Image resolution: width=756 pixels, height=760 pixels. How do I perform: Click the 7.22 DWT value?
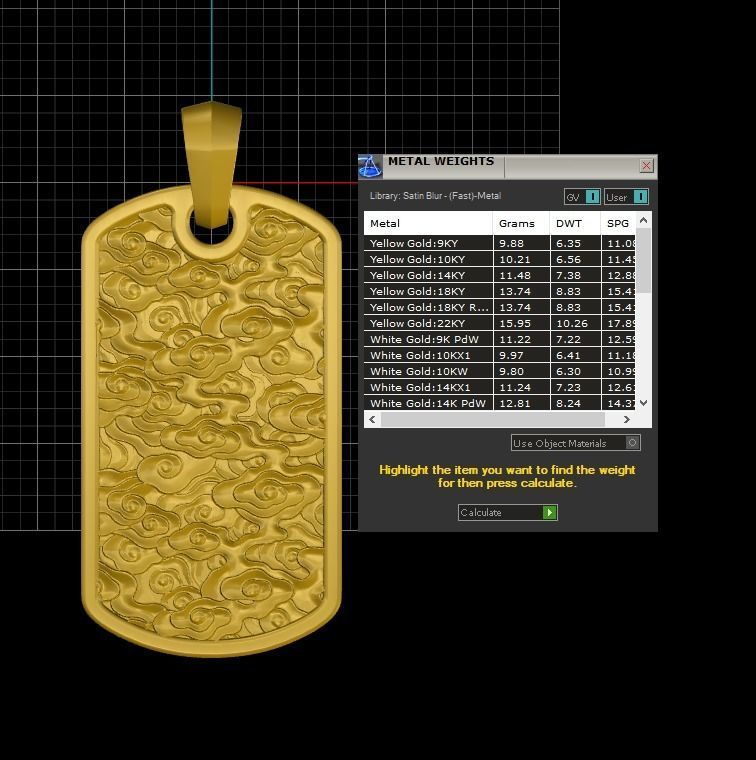coord(568,339)
